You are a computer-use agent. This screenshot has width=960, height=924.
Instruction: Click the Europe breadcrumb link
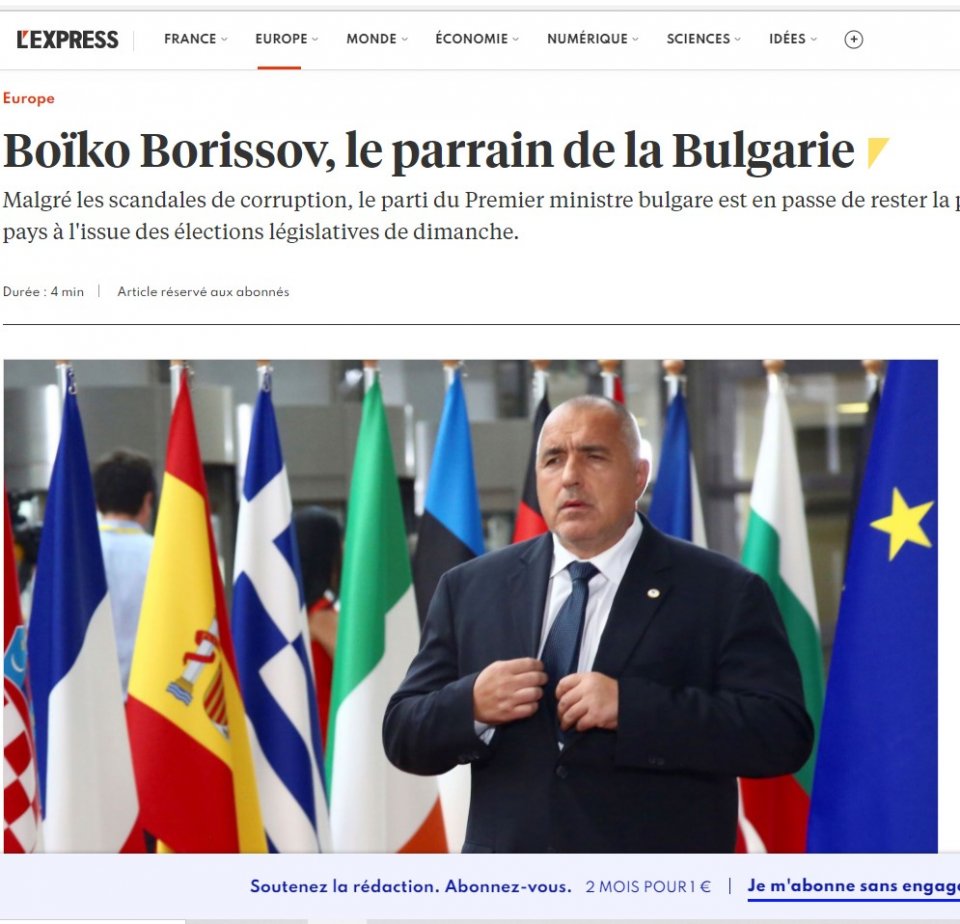pos(29,98)
